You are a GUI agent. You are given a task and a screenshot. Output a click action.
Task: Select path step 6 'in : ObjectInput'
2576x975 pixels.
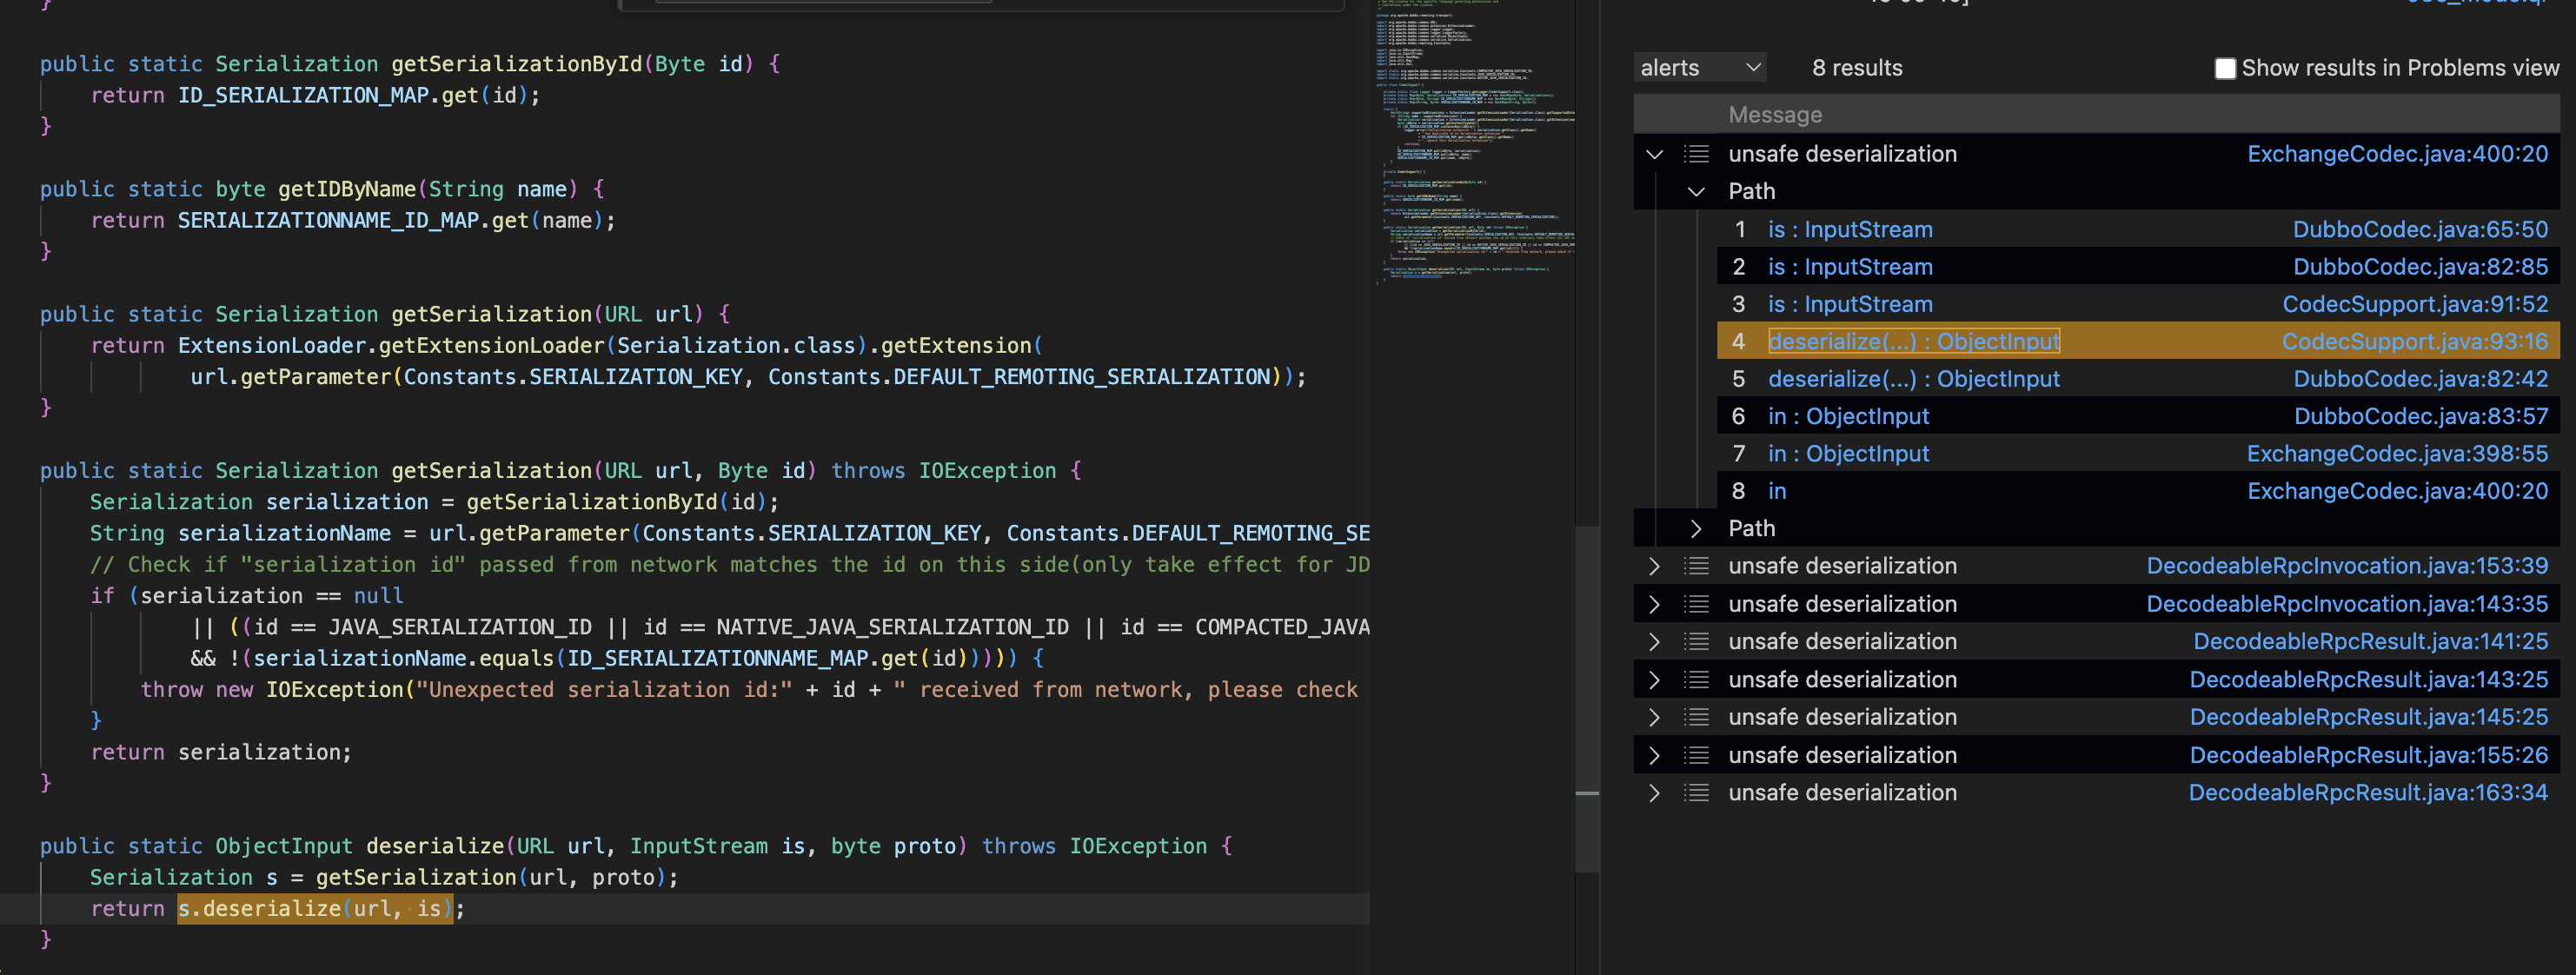[x=1848, y=416]
